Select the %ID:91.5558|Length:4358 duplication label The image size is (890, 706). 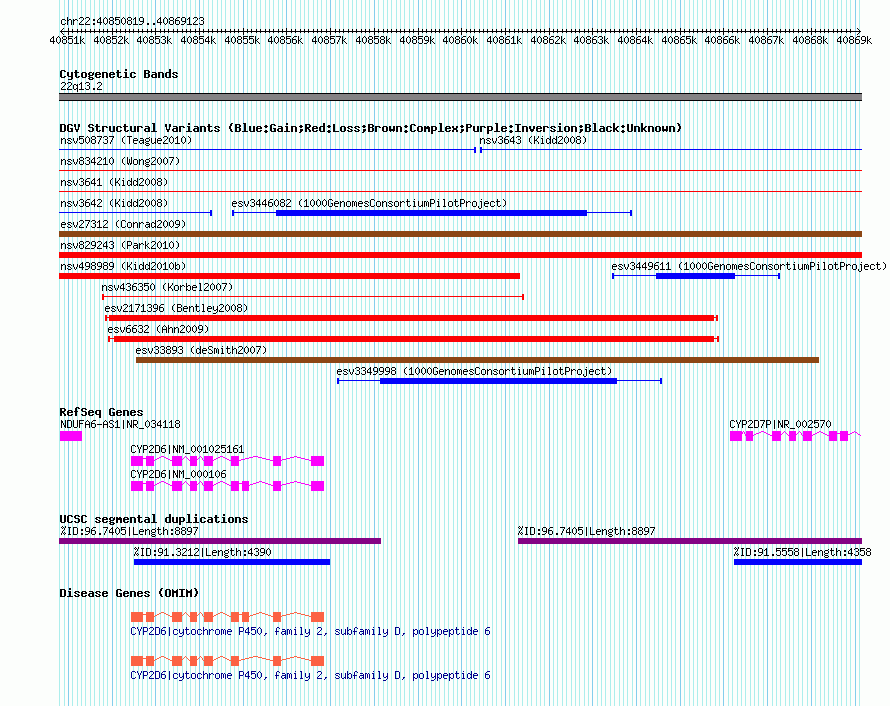(802, 552)
